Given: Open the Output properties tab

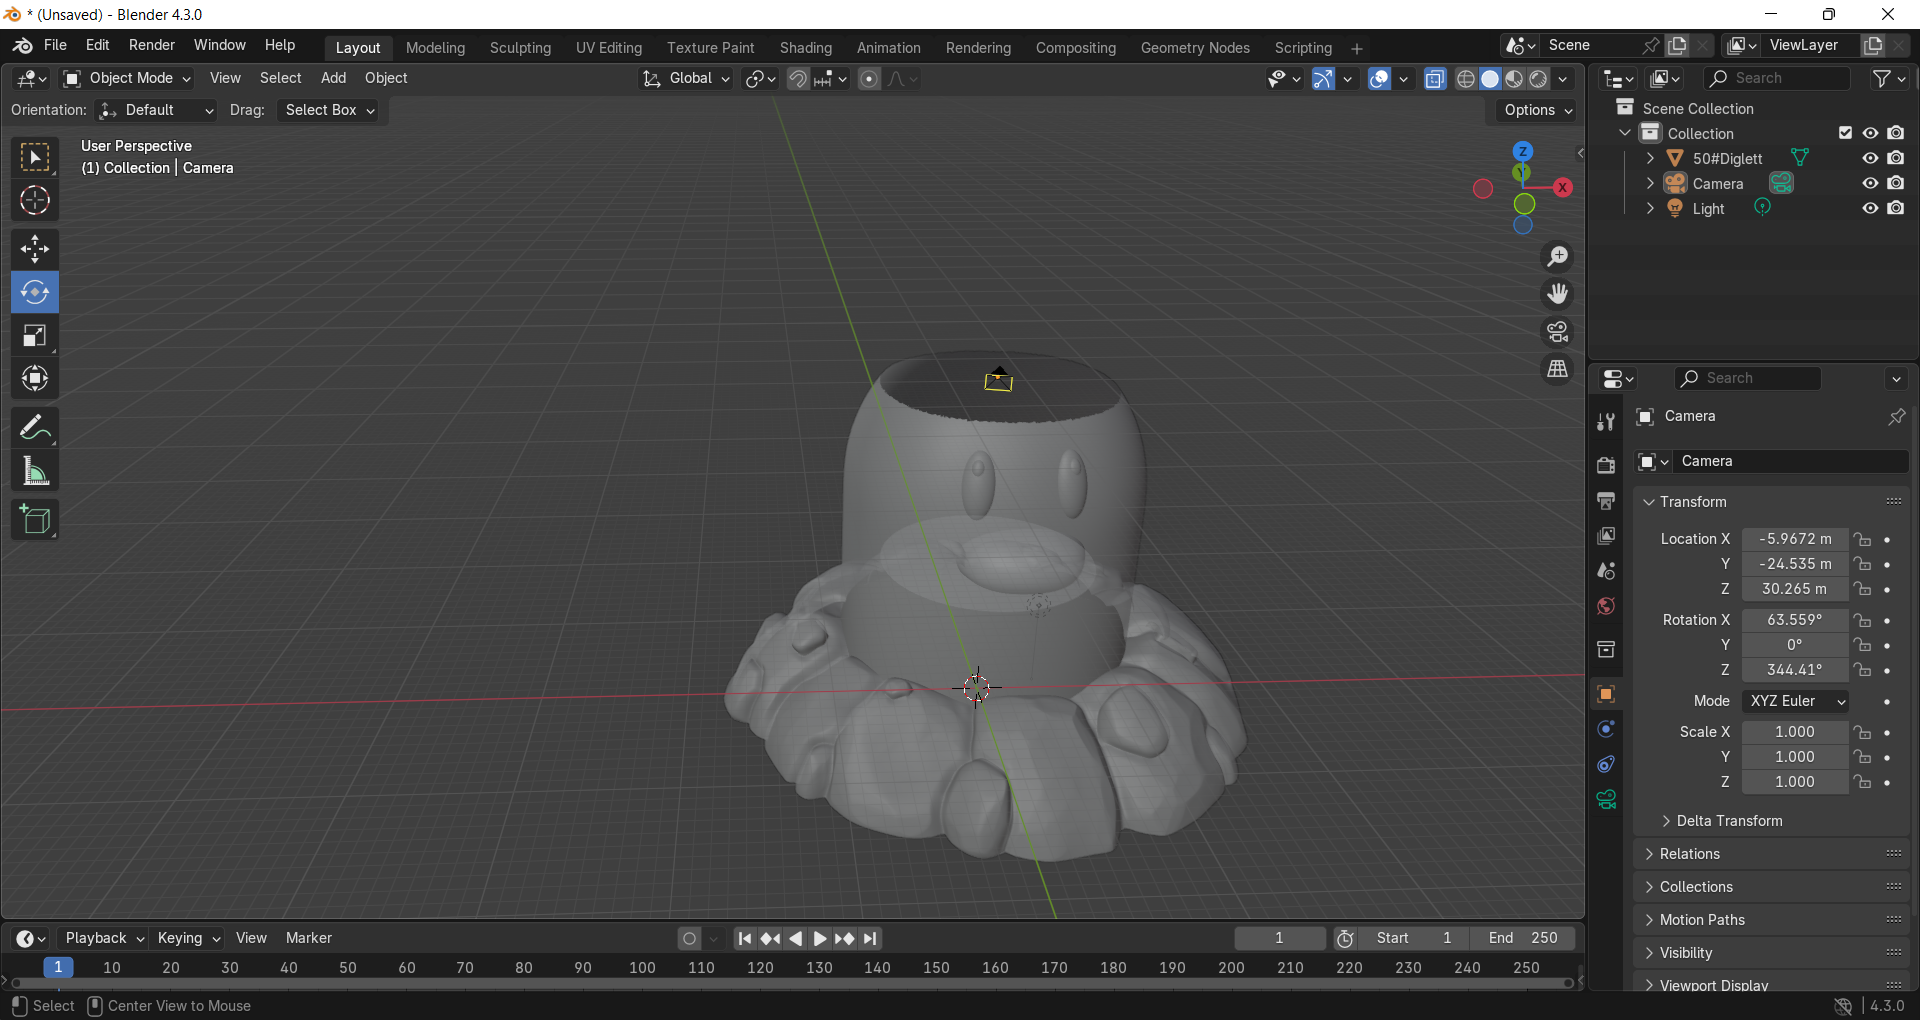Looking at the screenshot, I should click(x=1606, y=500).
